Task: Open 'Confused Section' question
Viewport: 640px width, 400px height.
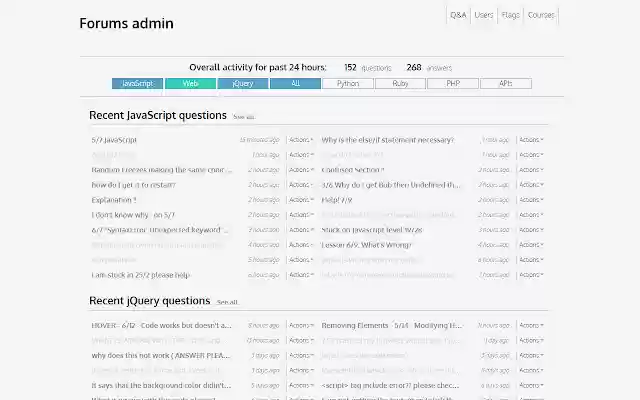Action: [353, 170]
